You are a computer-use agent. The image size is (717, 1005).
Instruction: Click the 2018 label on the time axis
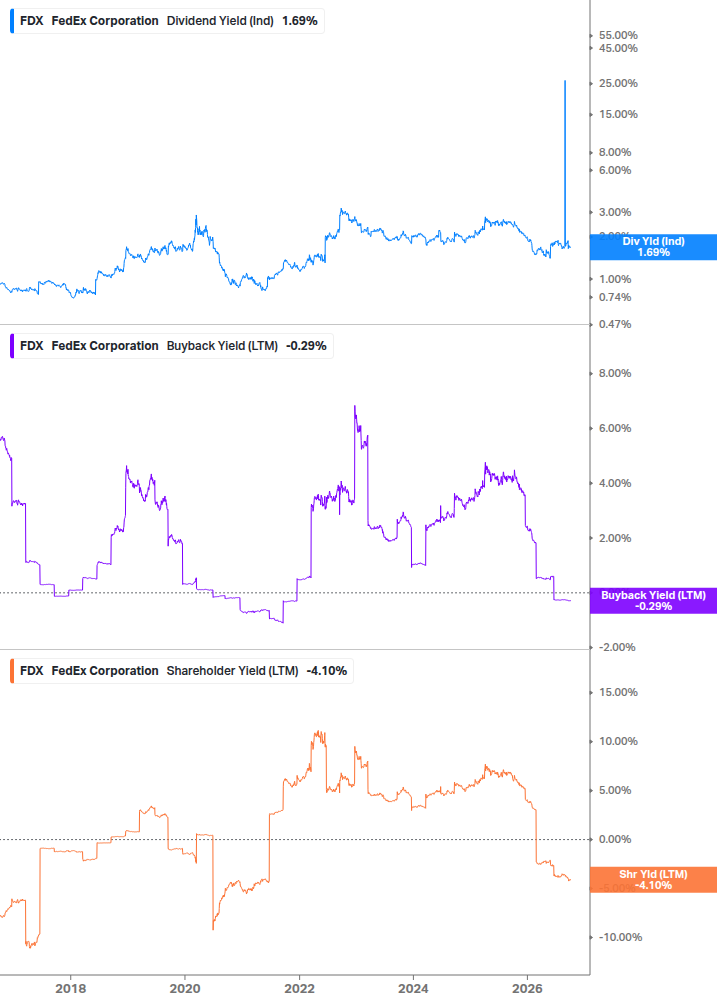(70, 988)
